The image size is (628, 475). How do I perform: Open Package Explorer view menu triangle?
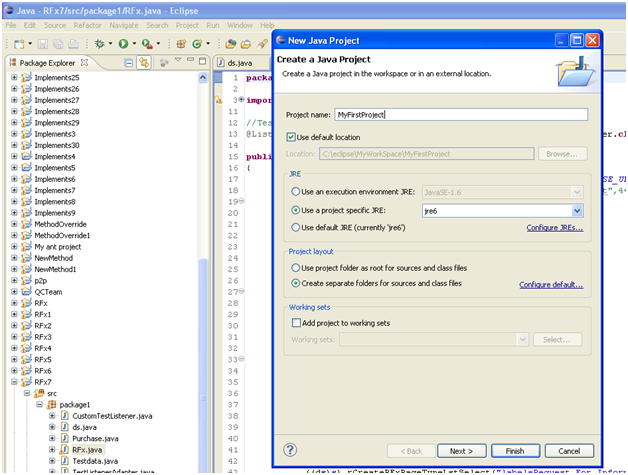178,60
